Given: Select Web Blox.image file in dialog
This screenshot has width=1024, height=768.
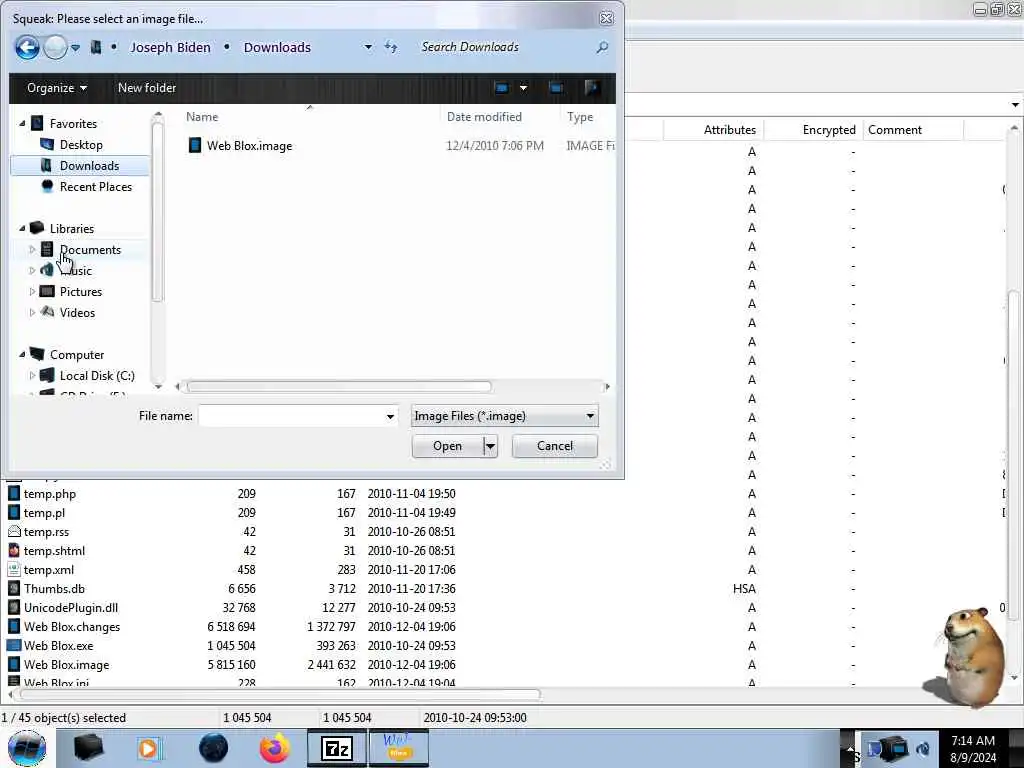Looking at the screenshot, I should pos(249,146).
